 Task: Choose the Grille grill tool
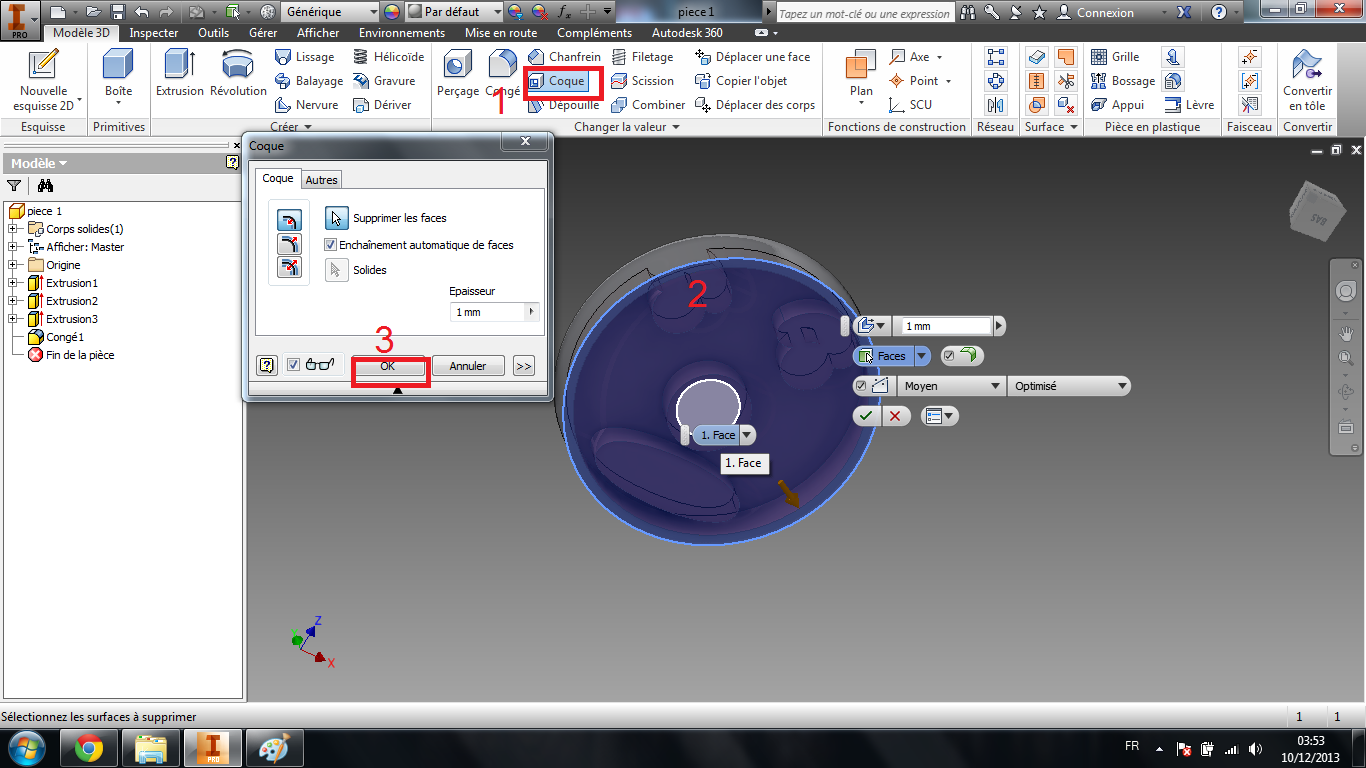[x=1115, y=57]
